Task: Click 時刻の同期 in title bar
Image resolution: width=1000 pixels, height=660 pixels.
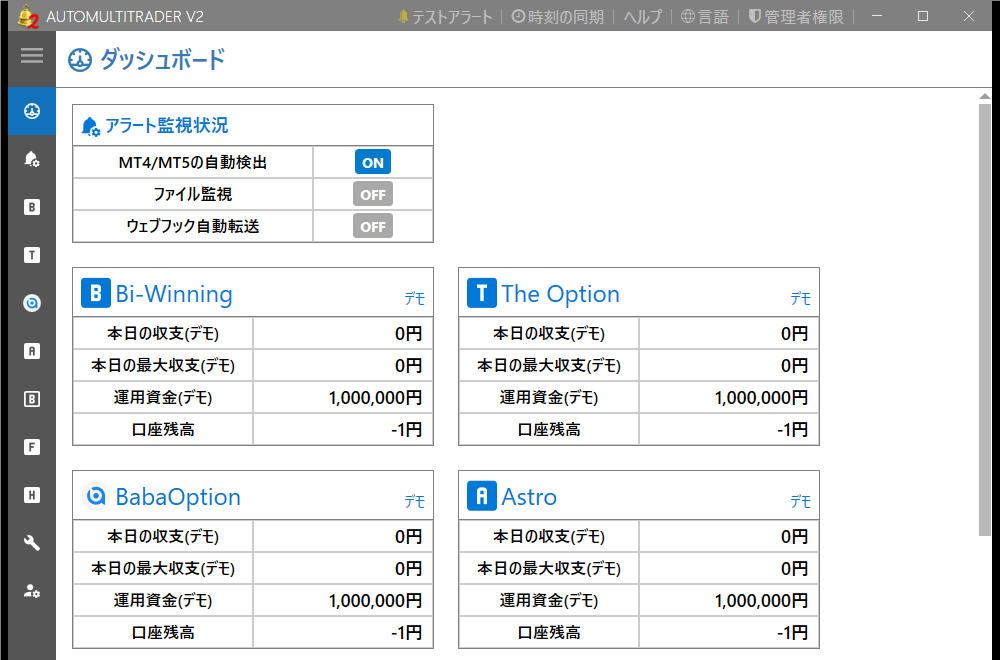Action: click(x=557, y=17)
